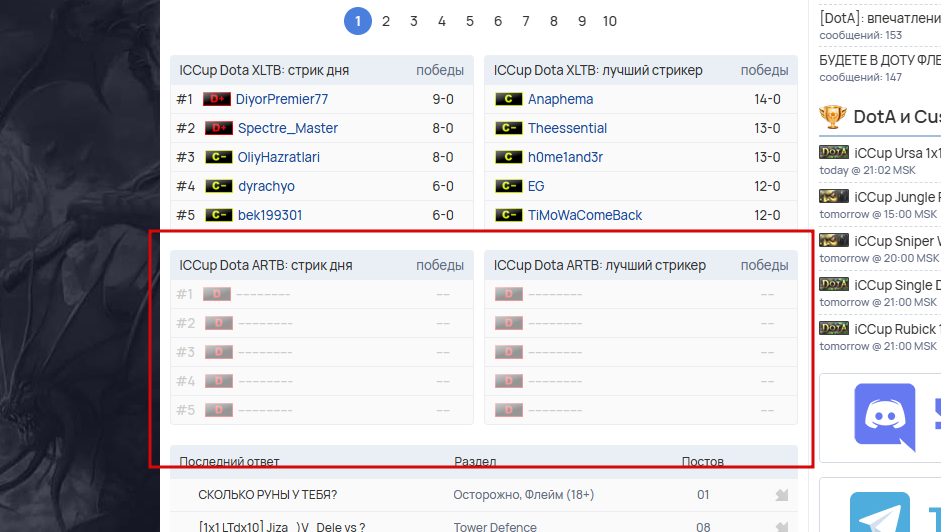
Task: Click the DotA logo beside iCCup Single
Action: click(x=834, y=284)
